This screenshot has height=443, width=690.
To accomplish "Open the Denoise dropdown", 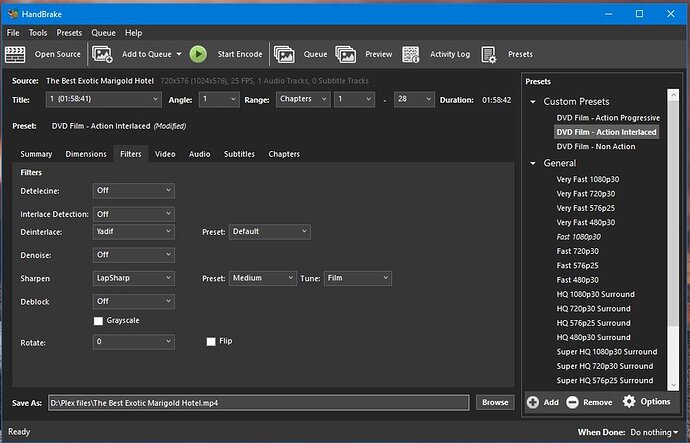I will point(134,255).
